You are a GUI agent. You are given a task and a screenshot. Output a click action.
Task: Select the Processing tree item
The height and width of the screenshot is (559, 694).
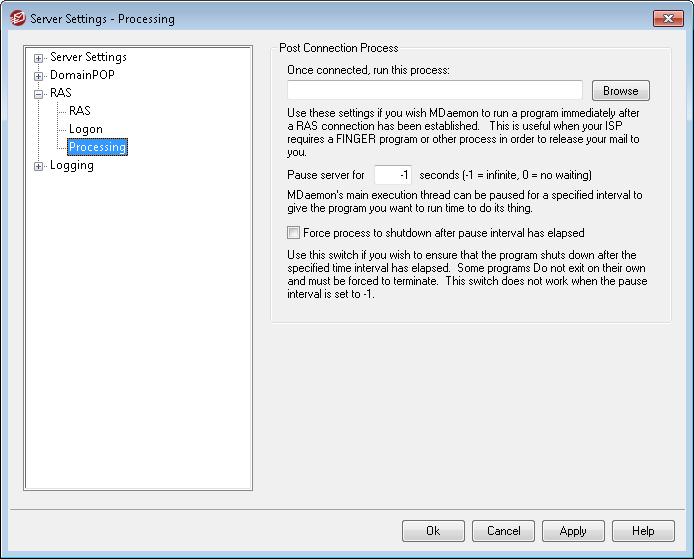97,147
